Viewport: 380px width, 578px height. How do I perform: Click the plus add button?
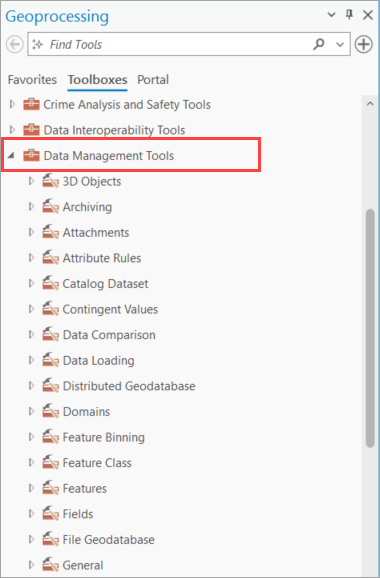click(x=363, y=44)
